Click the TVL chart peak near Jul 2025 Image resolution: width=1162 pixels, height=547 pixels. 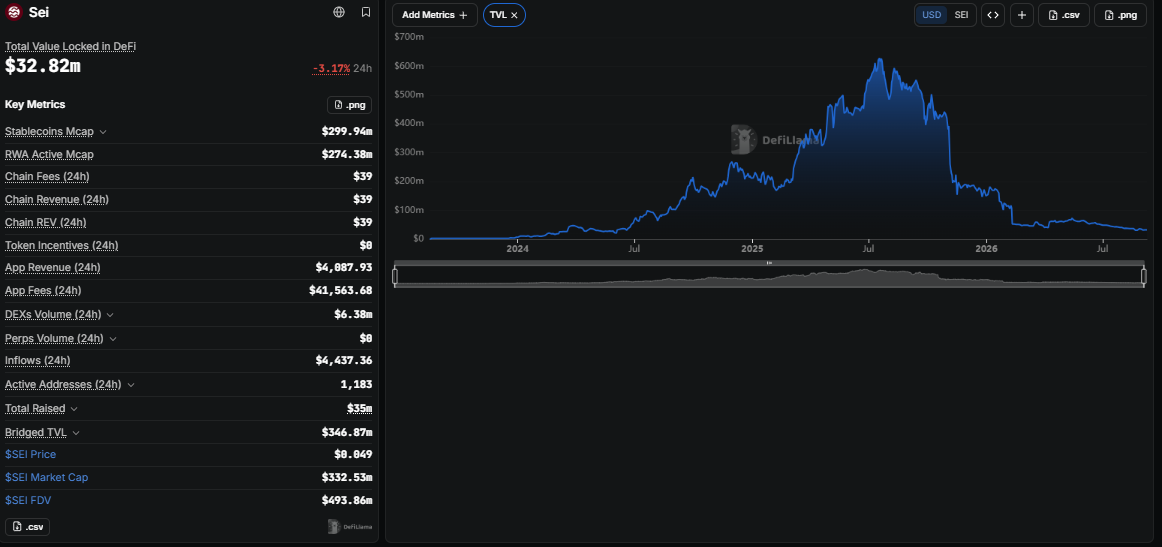[x=879, y=59]
